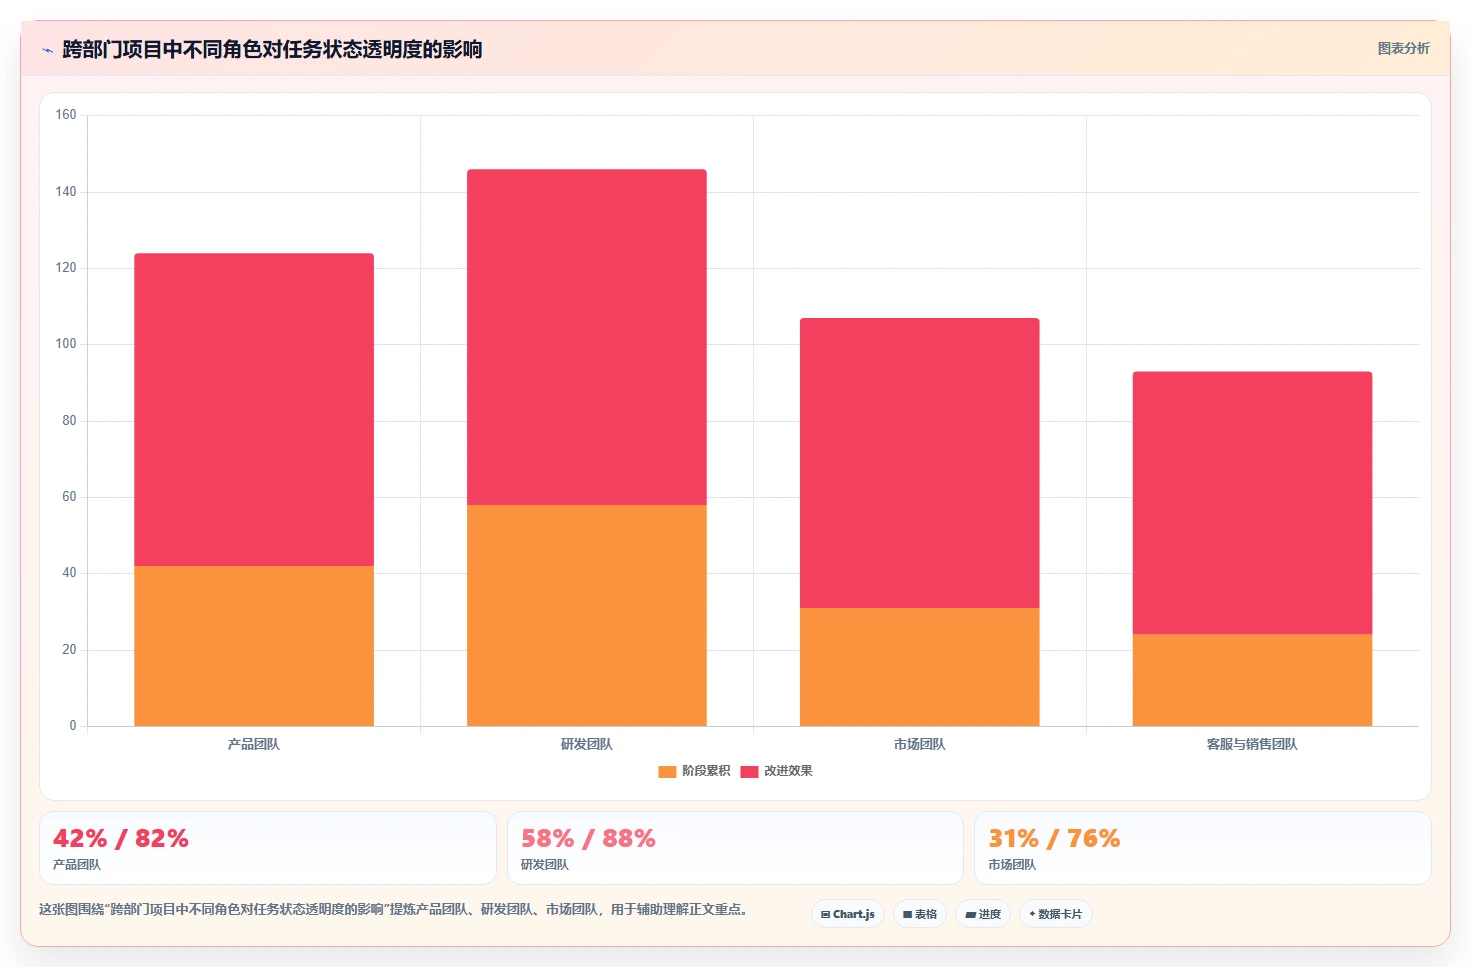Click the Chart.js chip
Viewport: 1471px width, 967px height.
847,914
